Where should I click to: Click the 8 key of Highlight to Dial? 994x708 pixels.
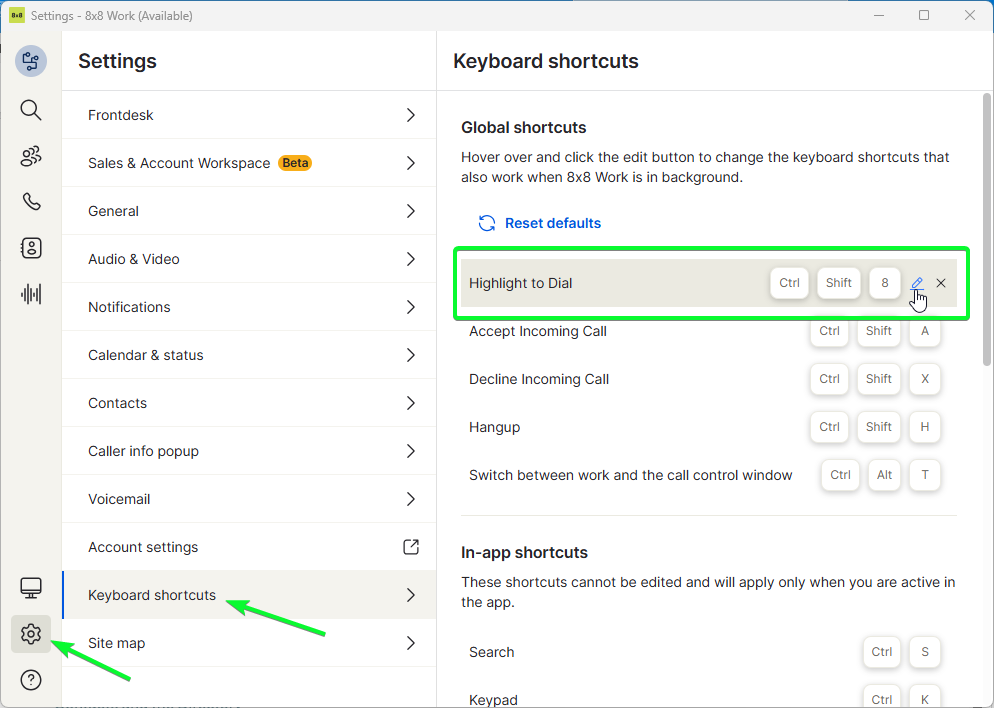tap(885, 283)
